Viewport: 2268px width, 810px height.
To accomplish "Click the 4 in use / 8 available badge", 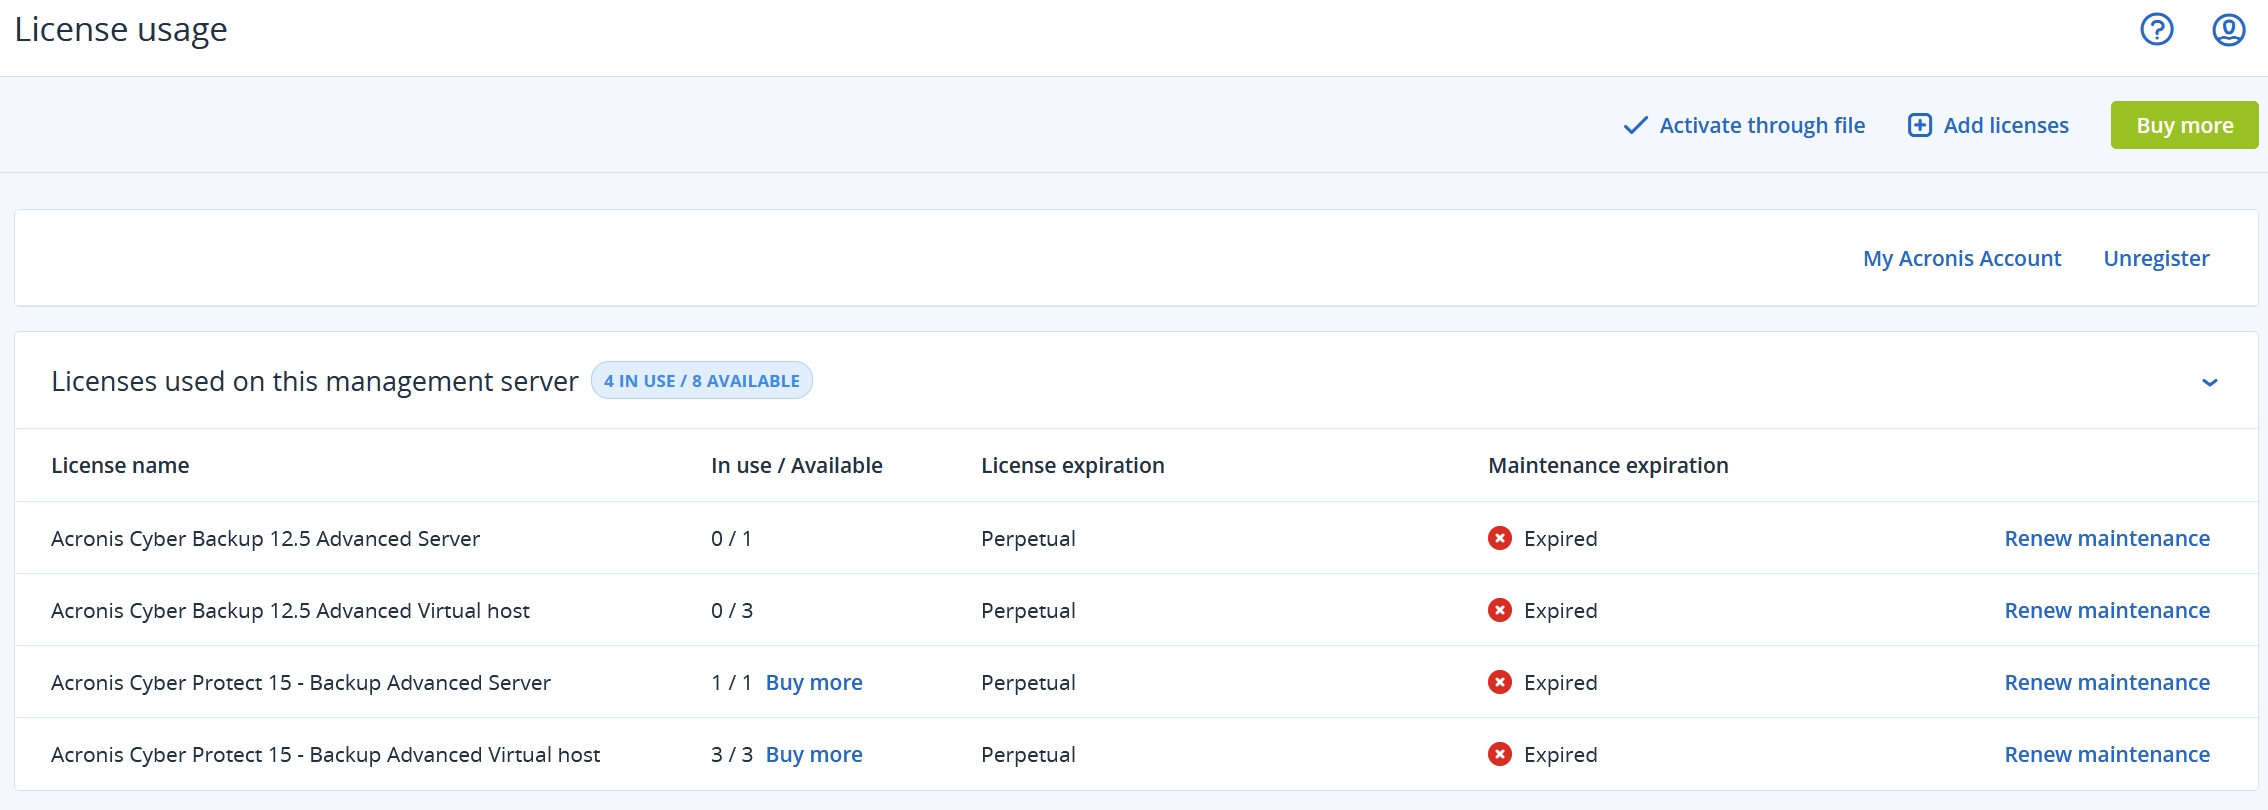I will (x=701, y=381).
